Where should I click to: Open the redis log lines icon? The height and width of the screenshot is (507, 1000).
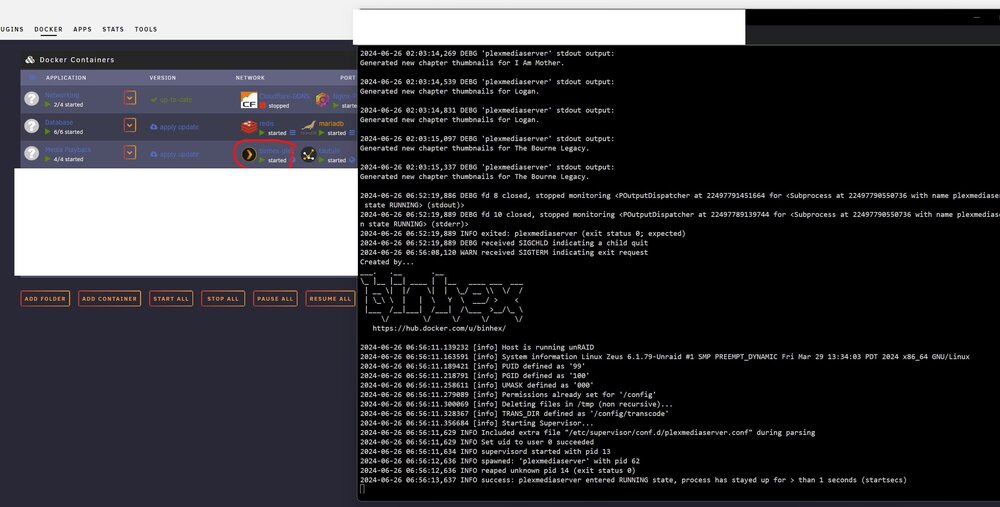293,133
